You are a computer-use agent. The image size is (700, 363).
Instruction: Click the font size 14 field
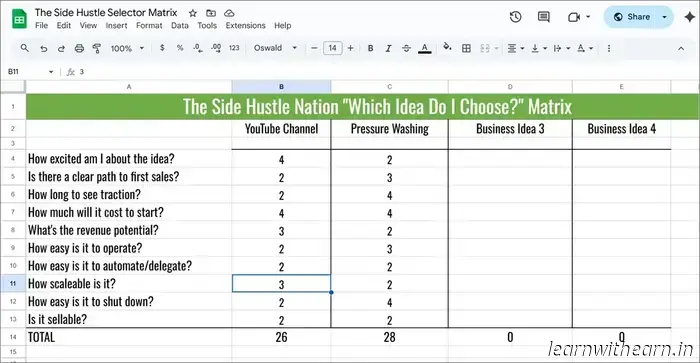pos(333,48)
